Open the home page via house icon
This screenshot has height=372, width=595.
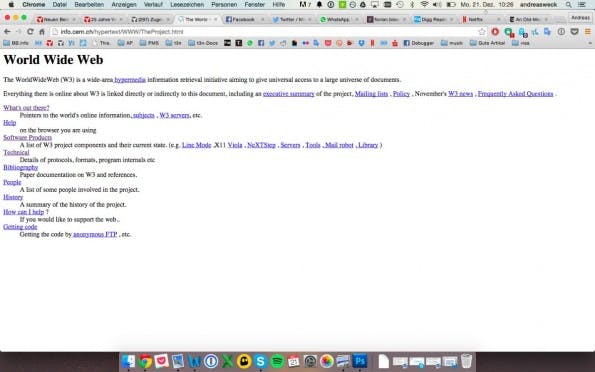(42, 32)
